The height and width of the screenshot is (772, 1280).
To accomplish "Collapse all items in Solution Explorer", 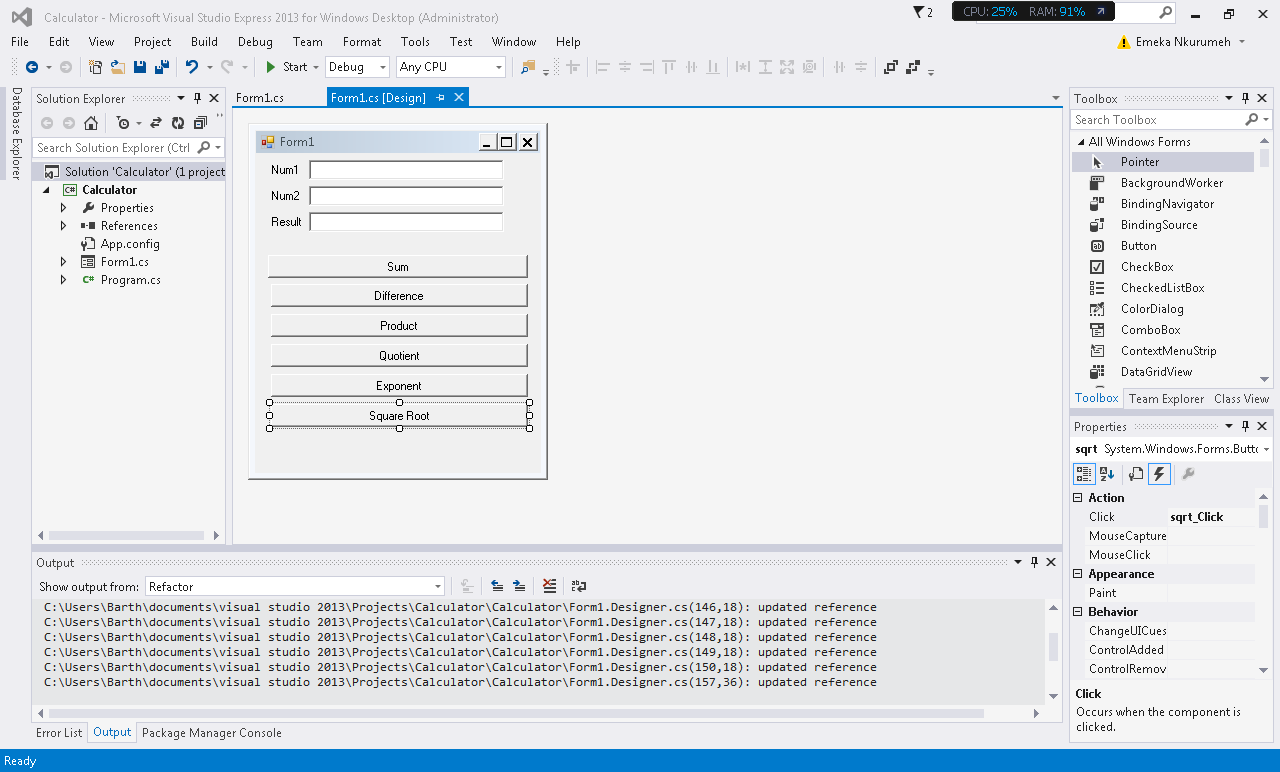I will click(x=200, y=123).
